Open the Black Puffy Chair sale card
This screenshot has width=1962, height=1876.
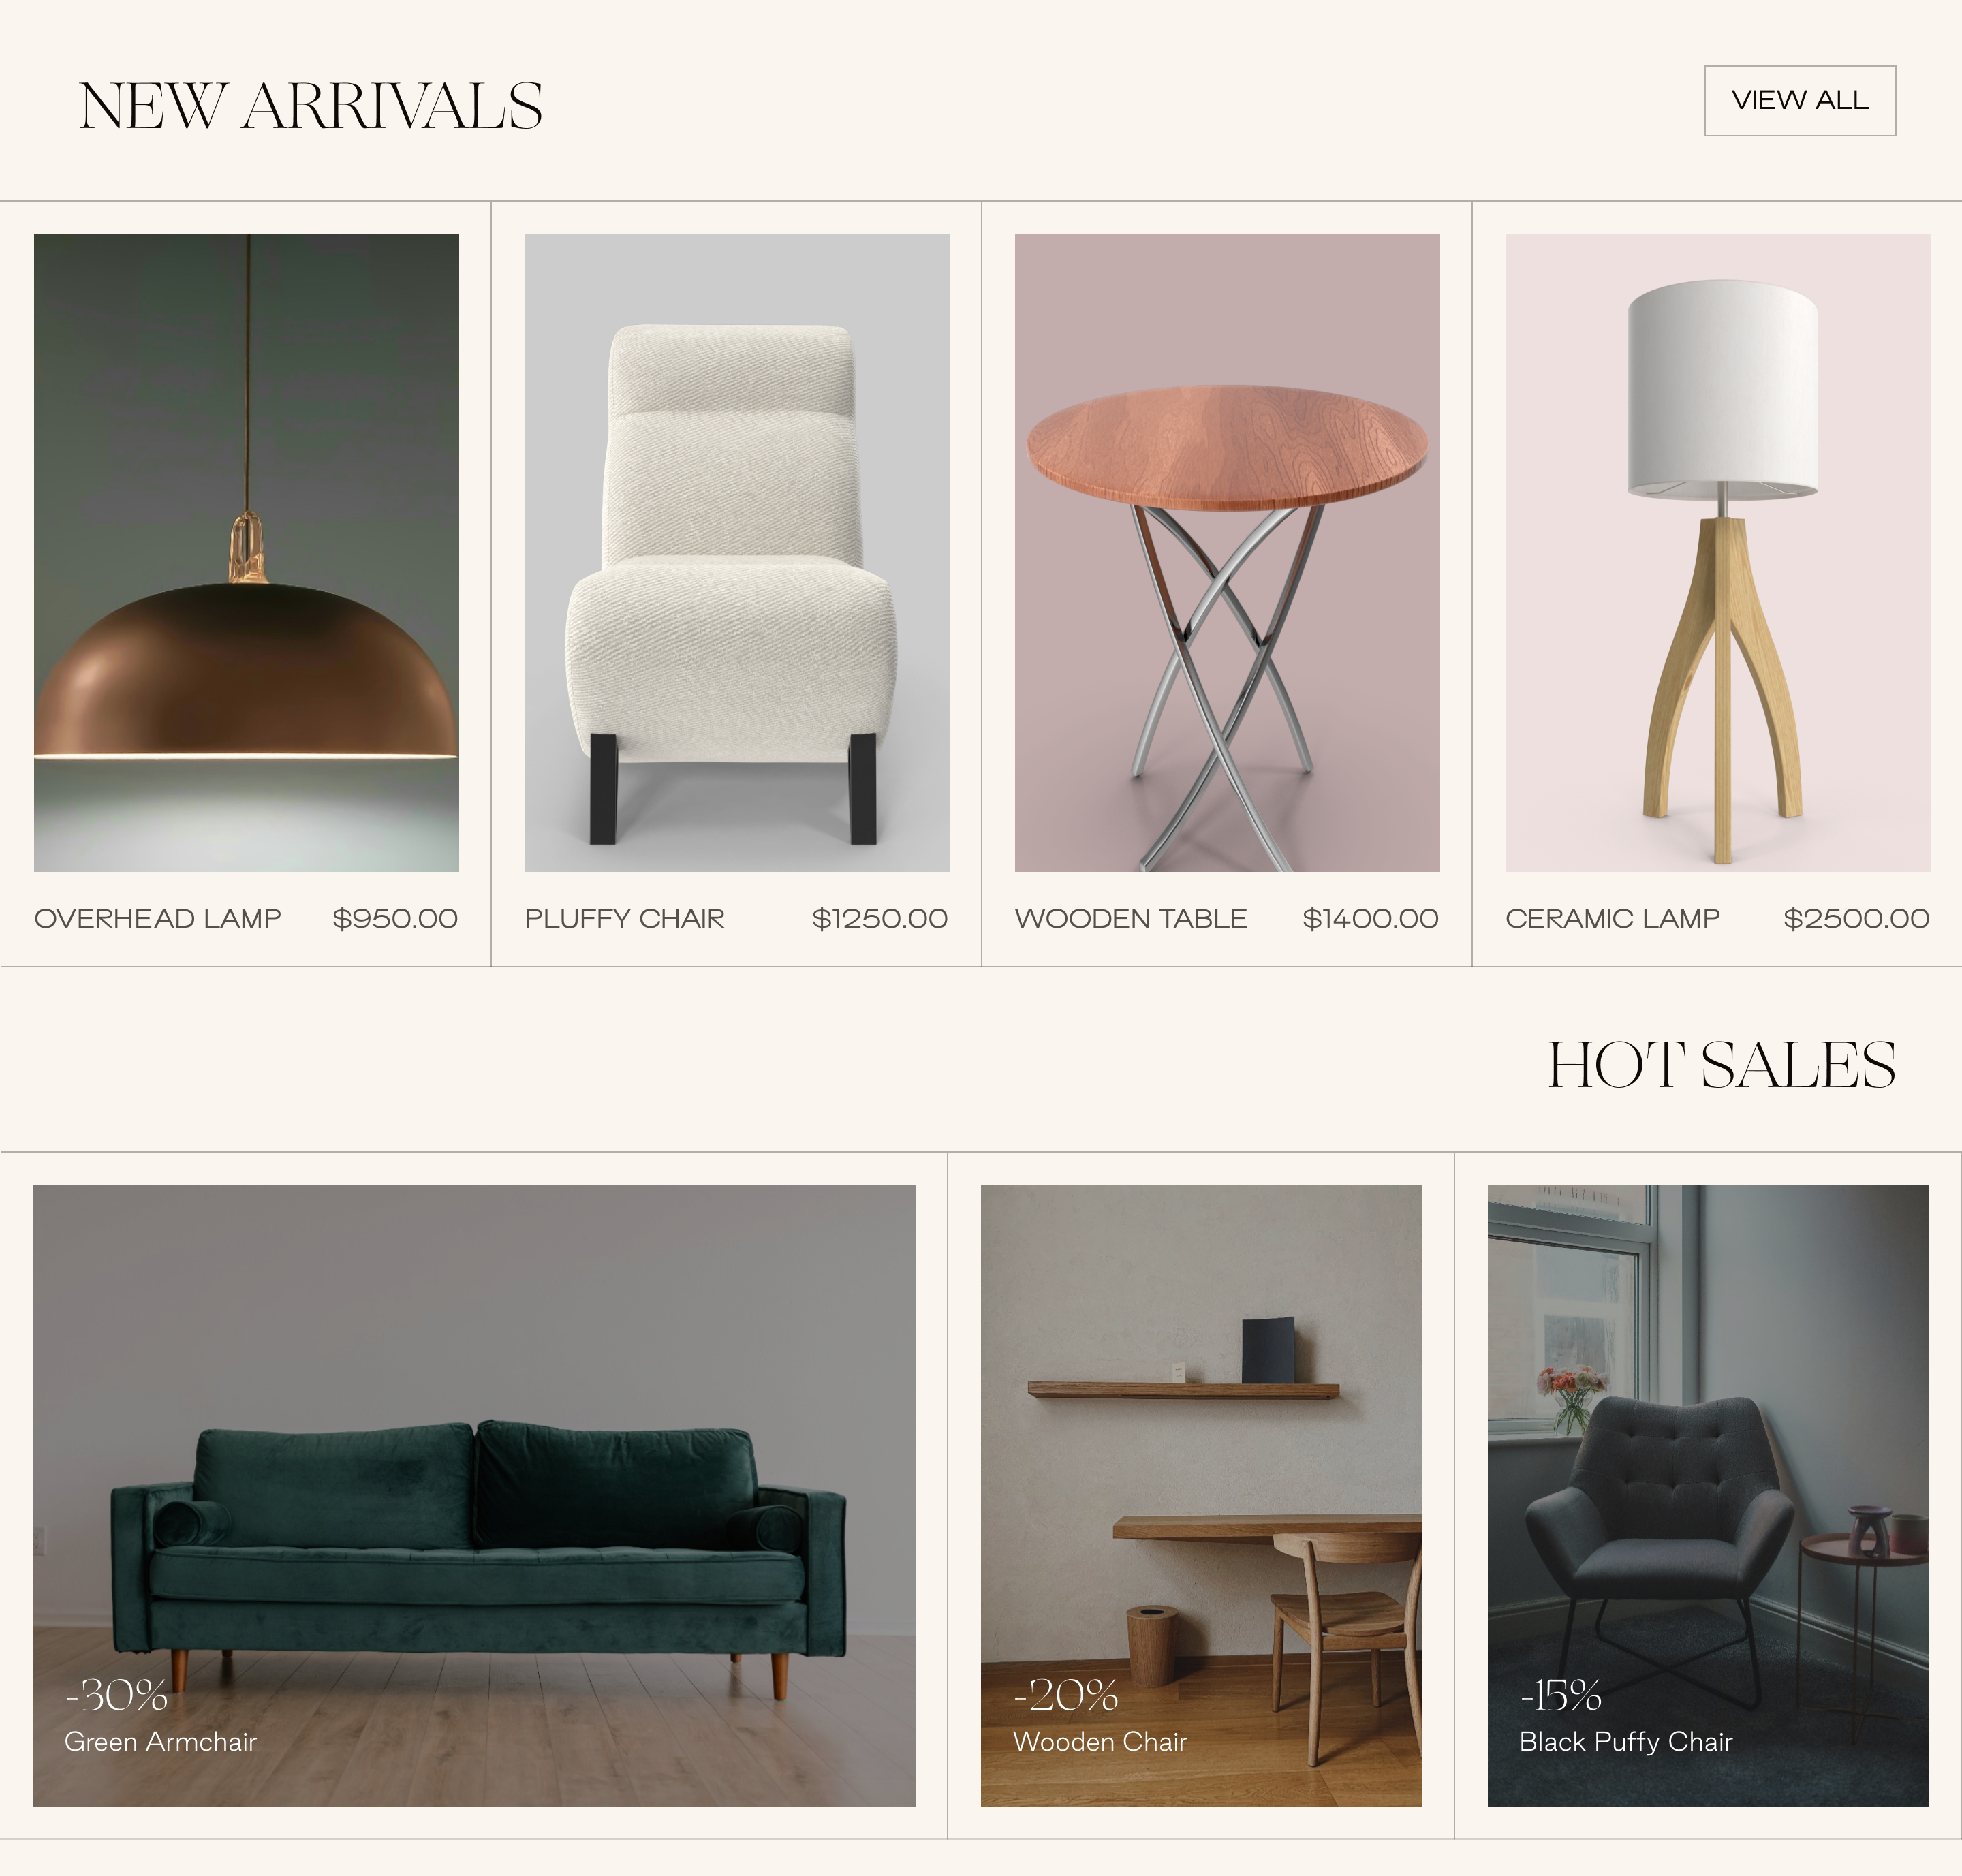point(1708,1496)
